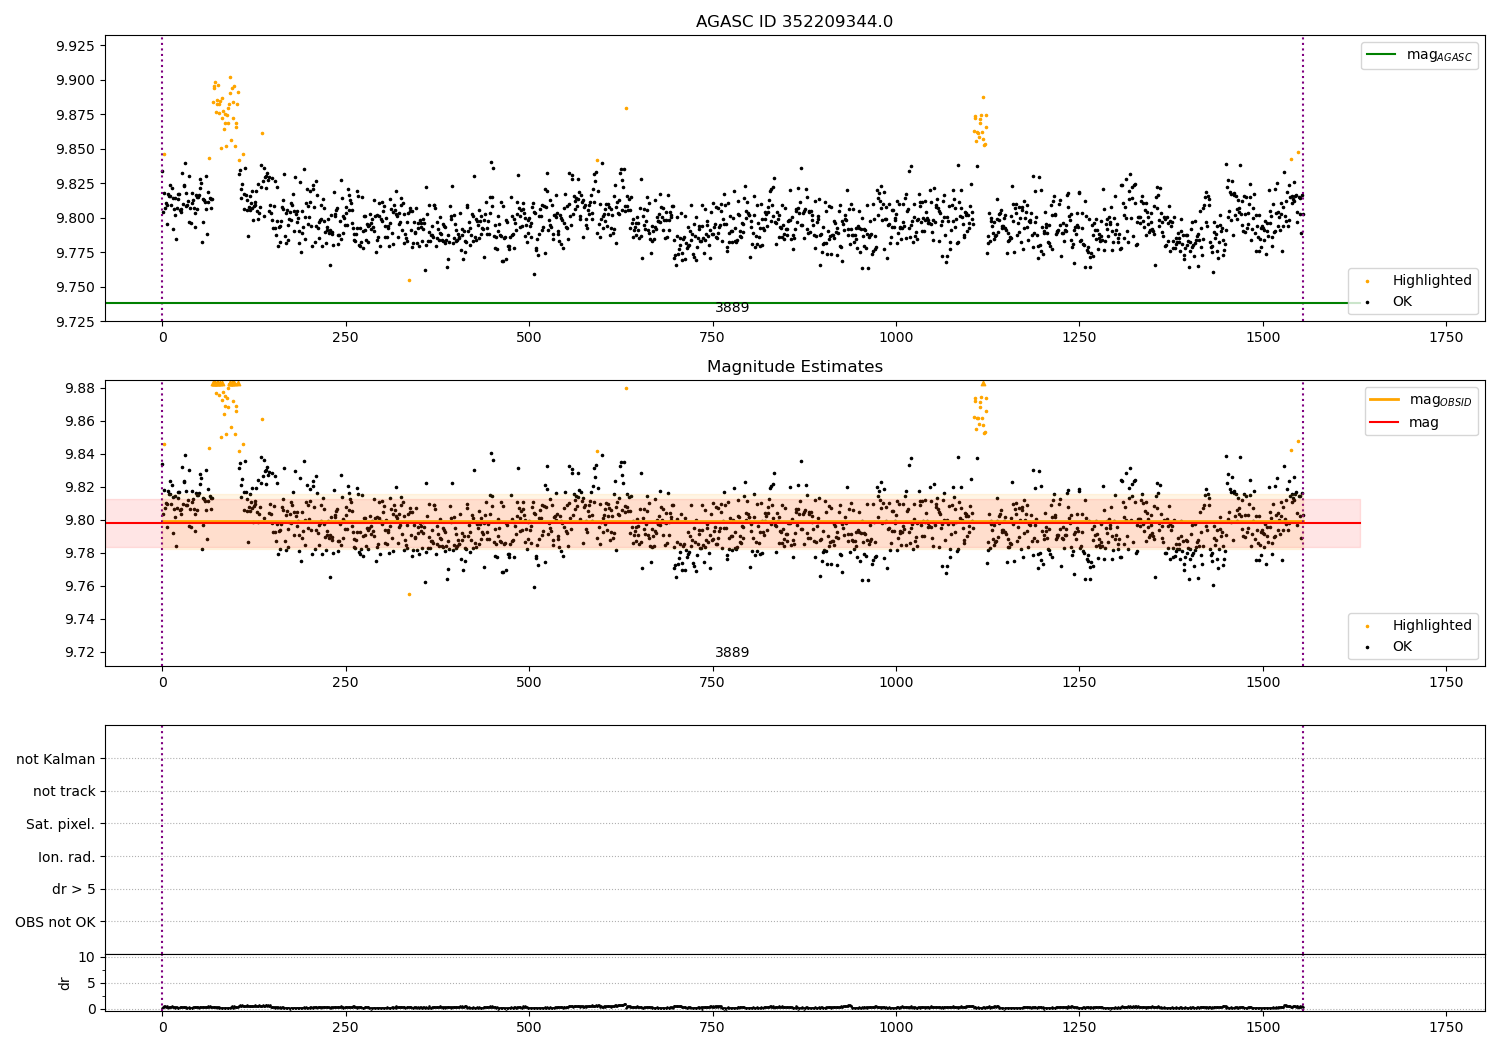
Task: Click the '3889' label in Magnitude Estimates plot
Action: (x=731, y=653)
